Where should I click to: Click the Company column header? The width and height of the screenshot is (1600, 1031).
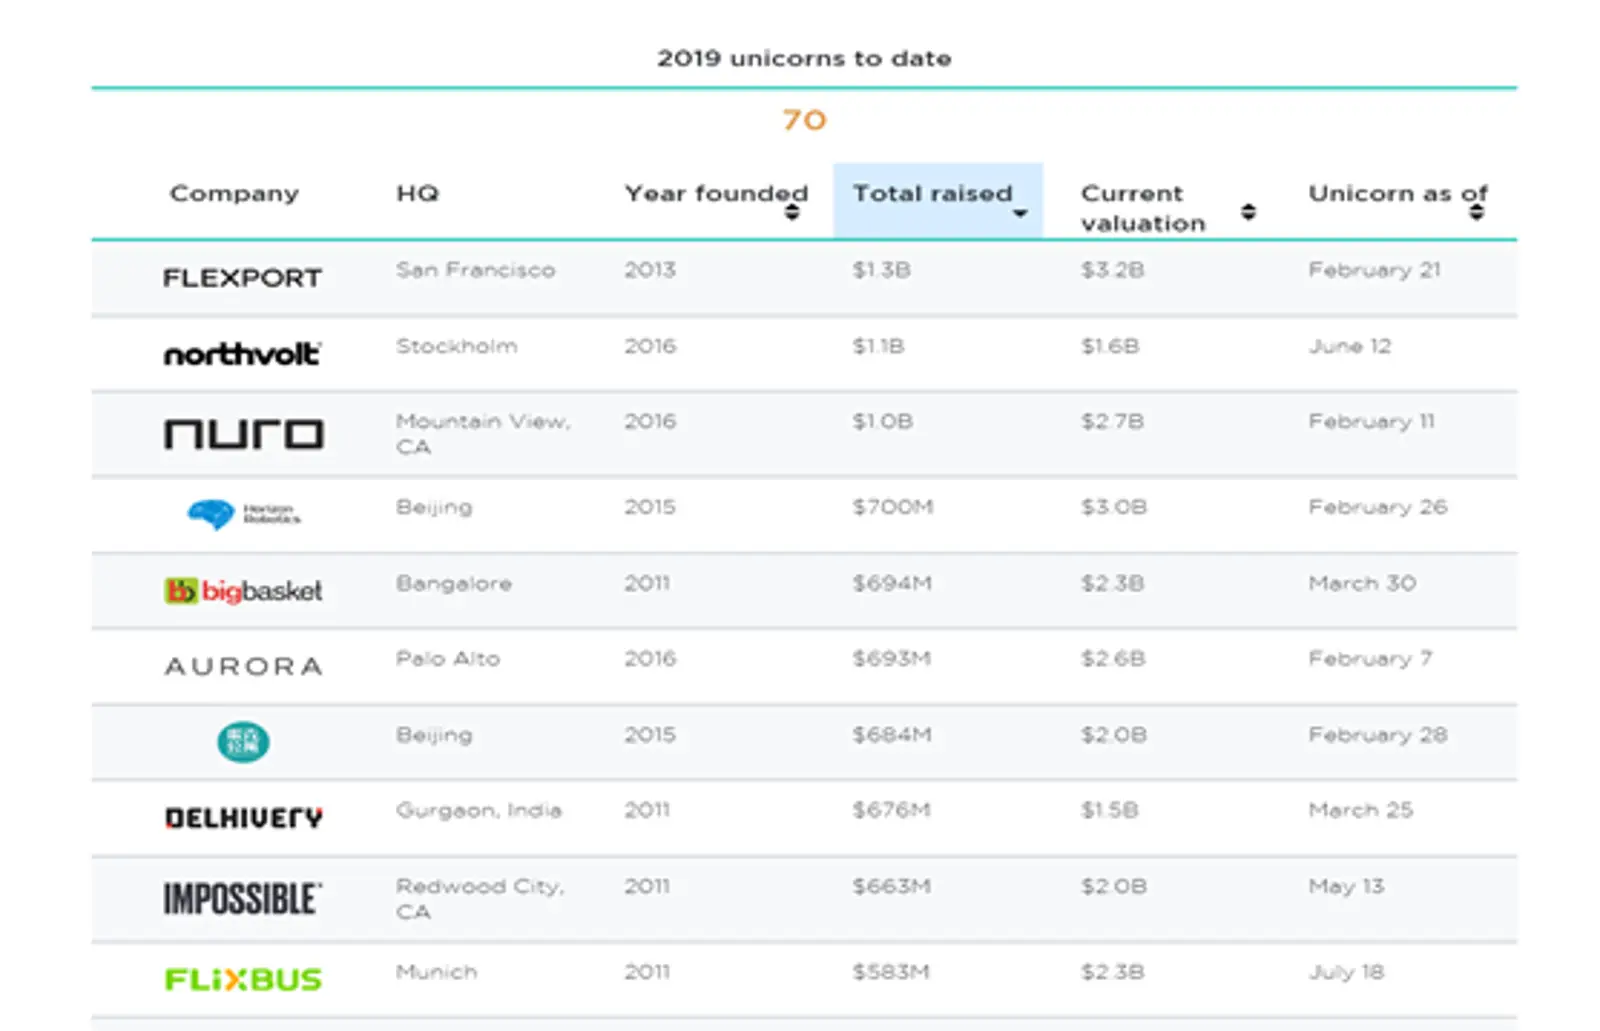pyautogui.click(x=234, y=194)
